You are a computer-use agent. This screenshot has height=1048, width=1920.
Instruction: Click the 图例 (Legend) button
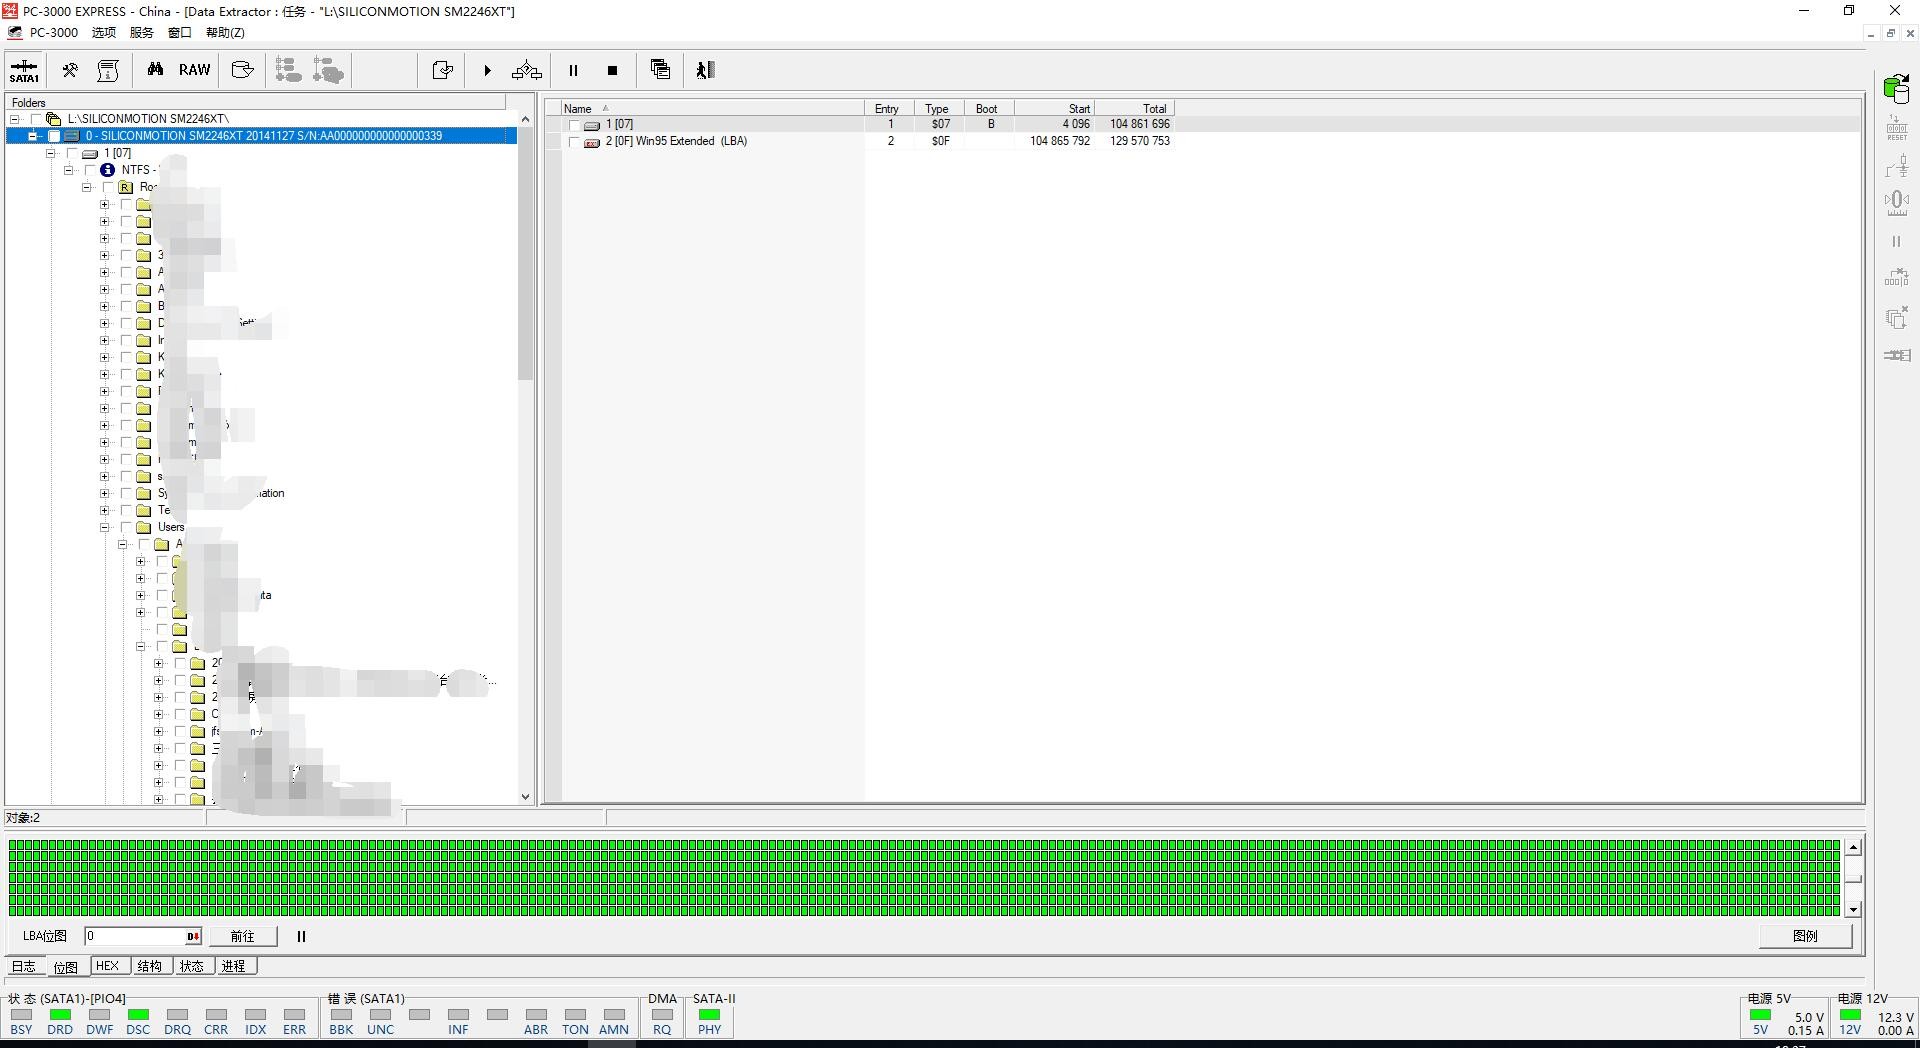(x=1805, y=936)
